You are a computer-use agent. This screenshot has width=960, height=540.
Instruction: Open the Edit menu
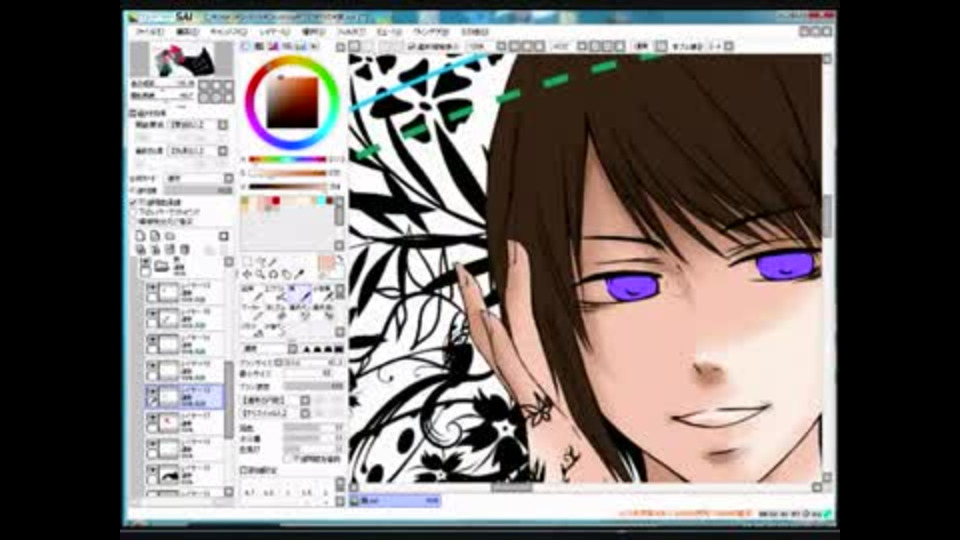pos(187,32)
